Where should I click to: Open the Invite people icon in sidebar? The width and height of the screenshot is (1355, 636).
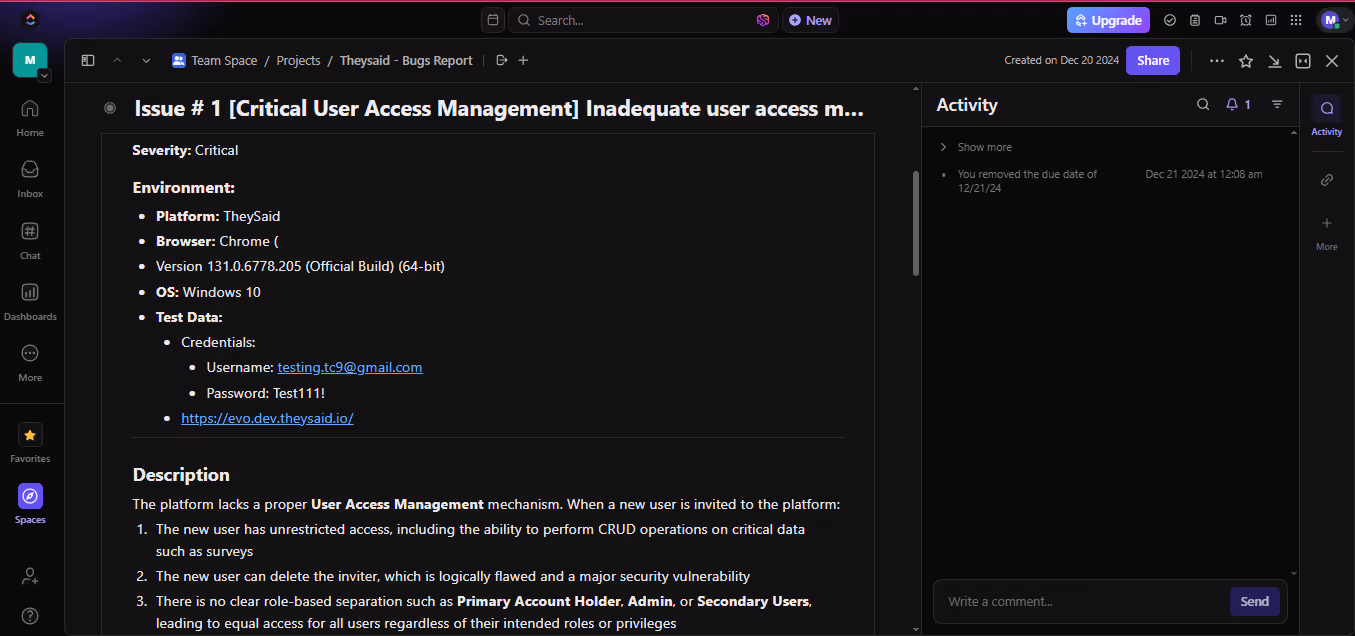[30, 576]
